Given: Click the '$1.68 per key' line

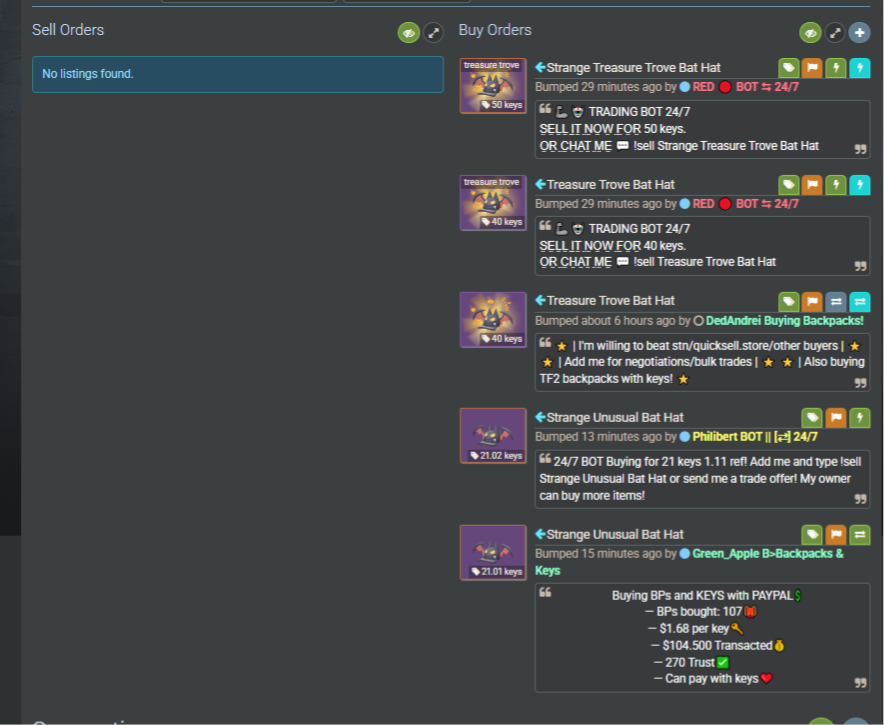Looking at the screenshot, I should tap(695, 629).
